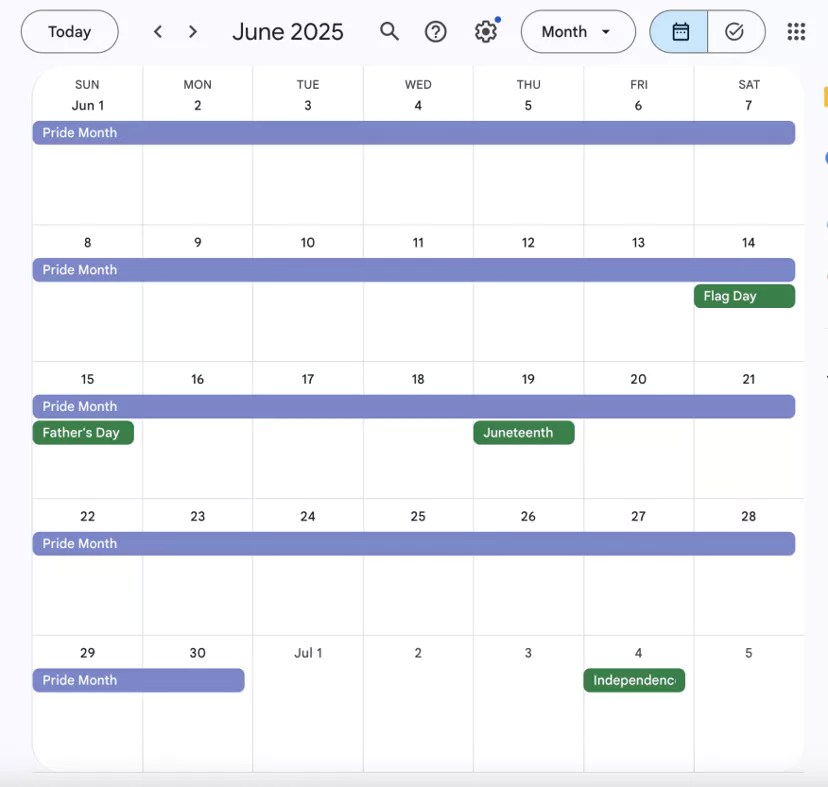Viewport: 828px width, 787px height.
Task: Switch to Tasks view checkmark icon
Action: [x=735, y=32]
